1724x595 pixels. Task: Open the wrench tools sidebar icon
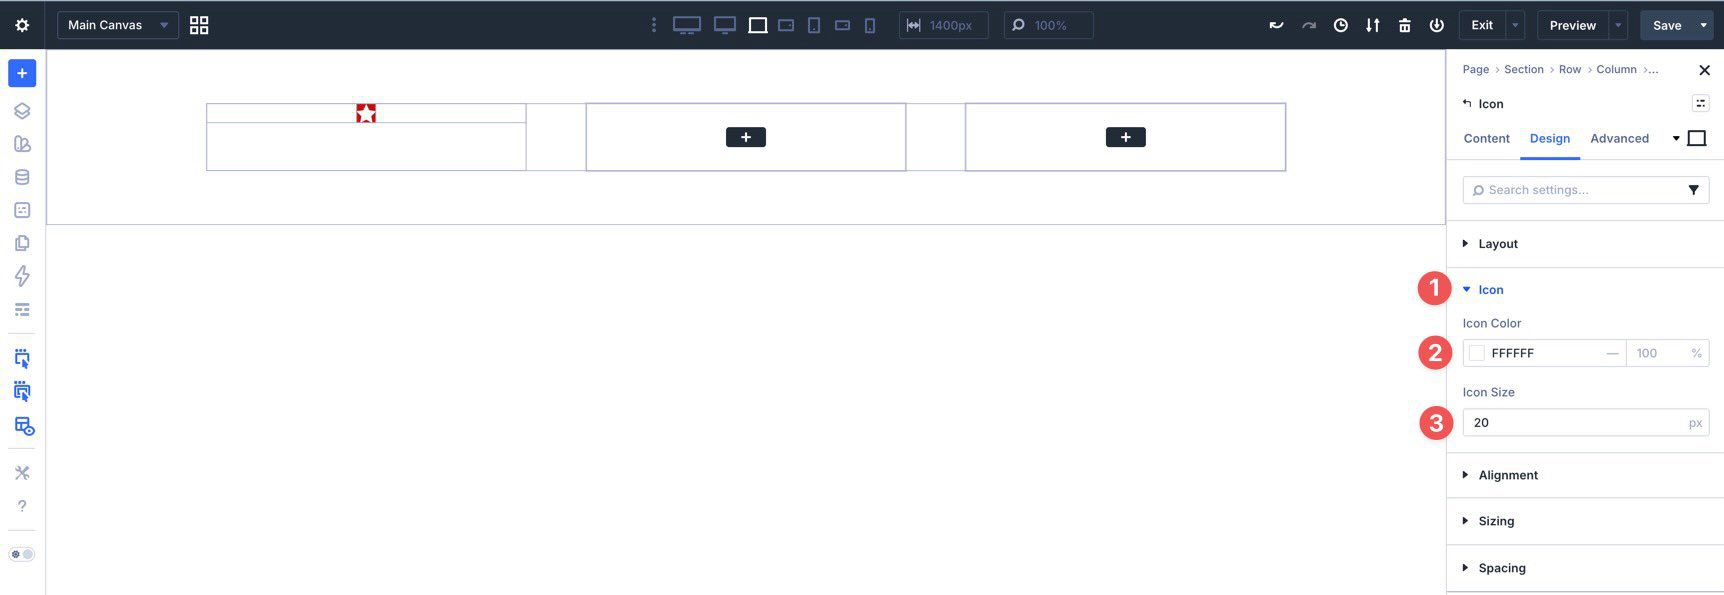pos(22,473)
